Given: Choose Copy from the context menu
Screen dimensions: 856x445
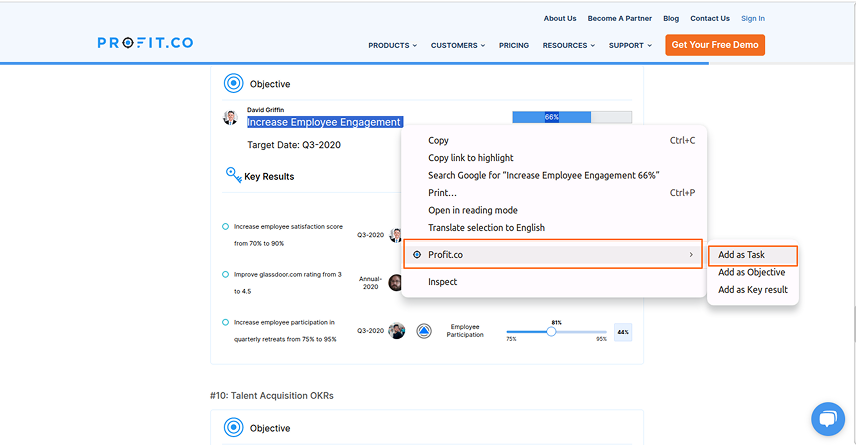Looking at the screenshot, I should tap(554, 140).
